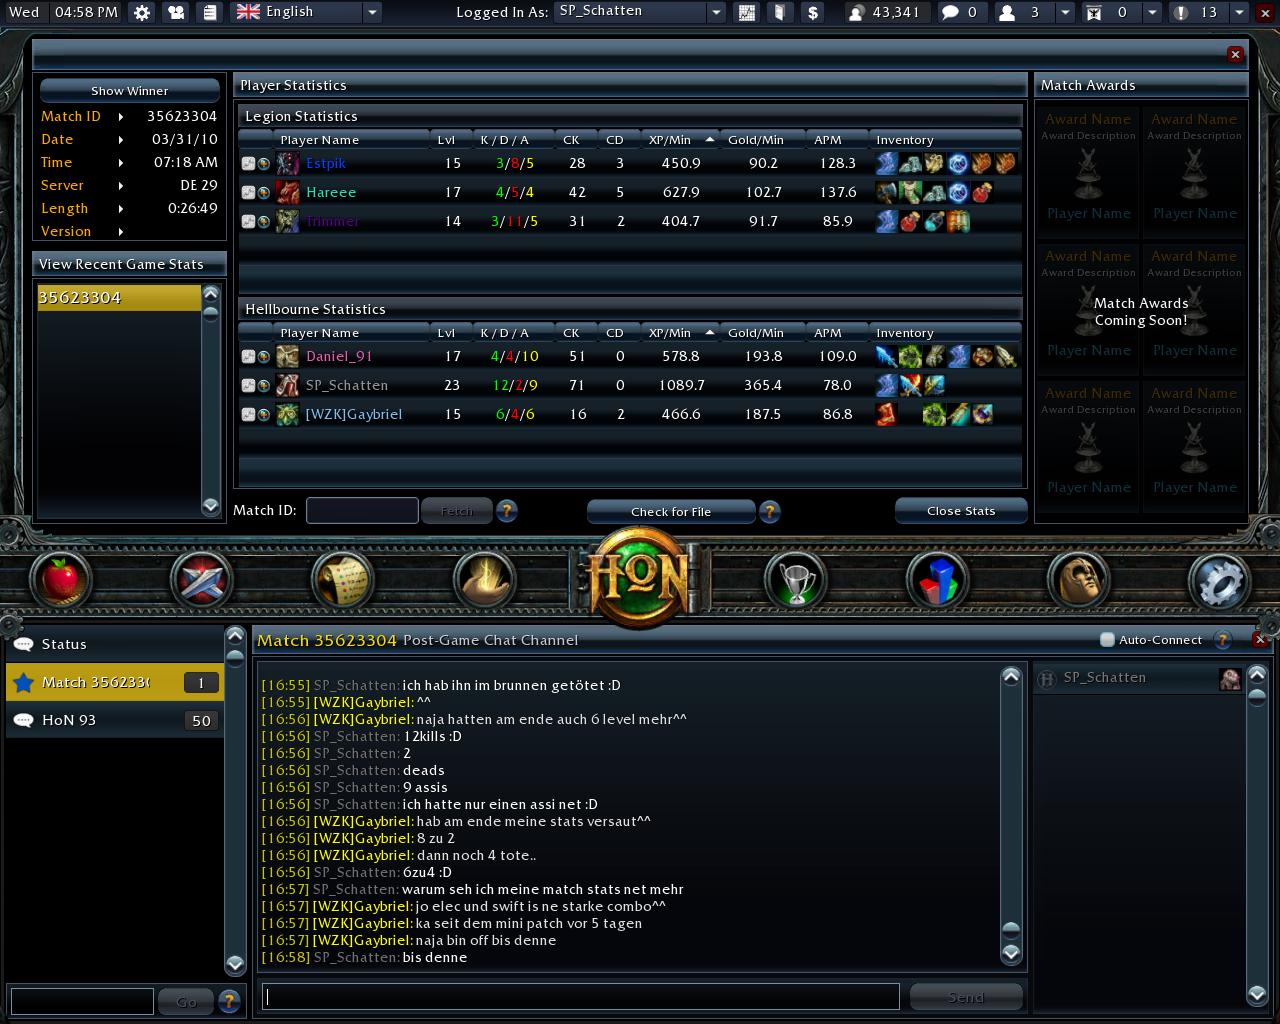The image size is (1280, 1024).
Task: Click the arrow next to Version label
Action: (121, 232)
